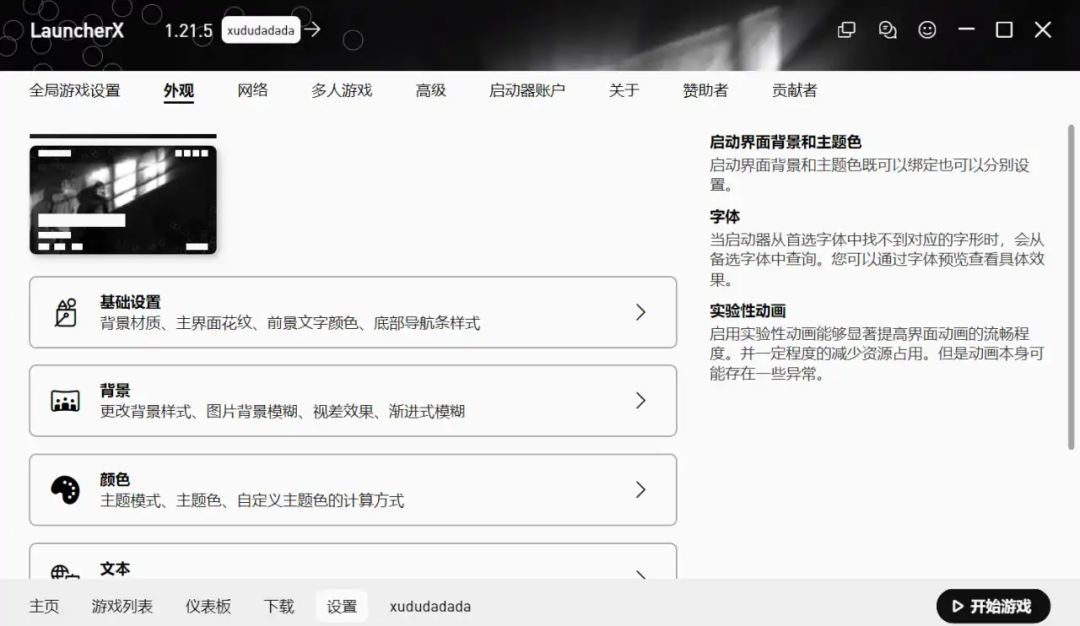Image resolution: width=1080 pixels, height=626 pixels.
Task: Open the 关于 tab
Action: [x=624, y=90]
